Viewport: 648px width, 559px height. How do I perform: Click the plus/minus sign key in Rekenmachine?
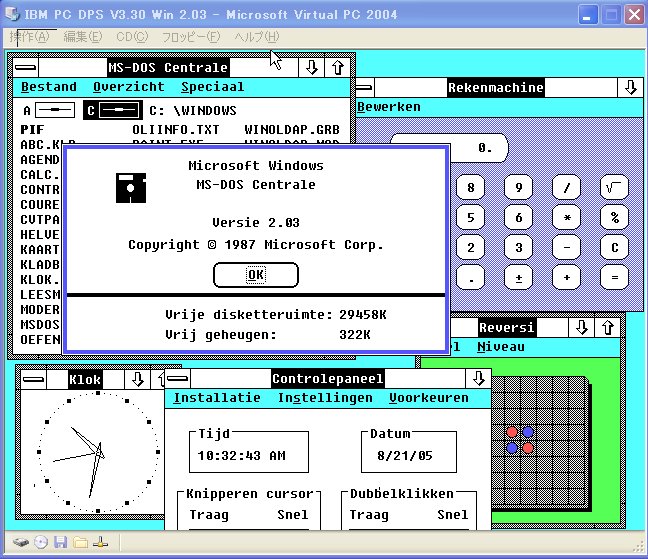point(519,277)
